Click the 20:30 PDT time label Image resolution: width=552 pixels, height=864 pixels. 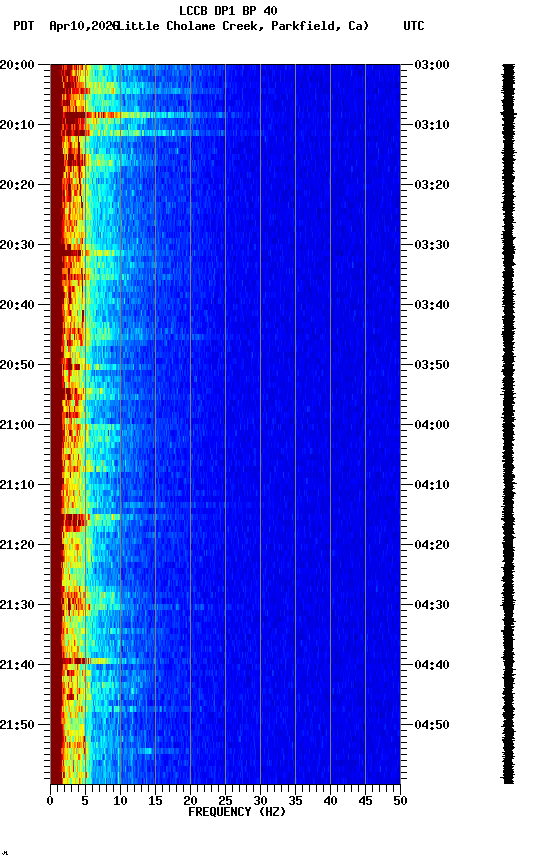click(x=17, y=245)
